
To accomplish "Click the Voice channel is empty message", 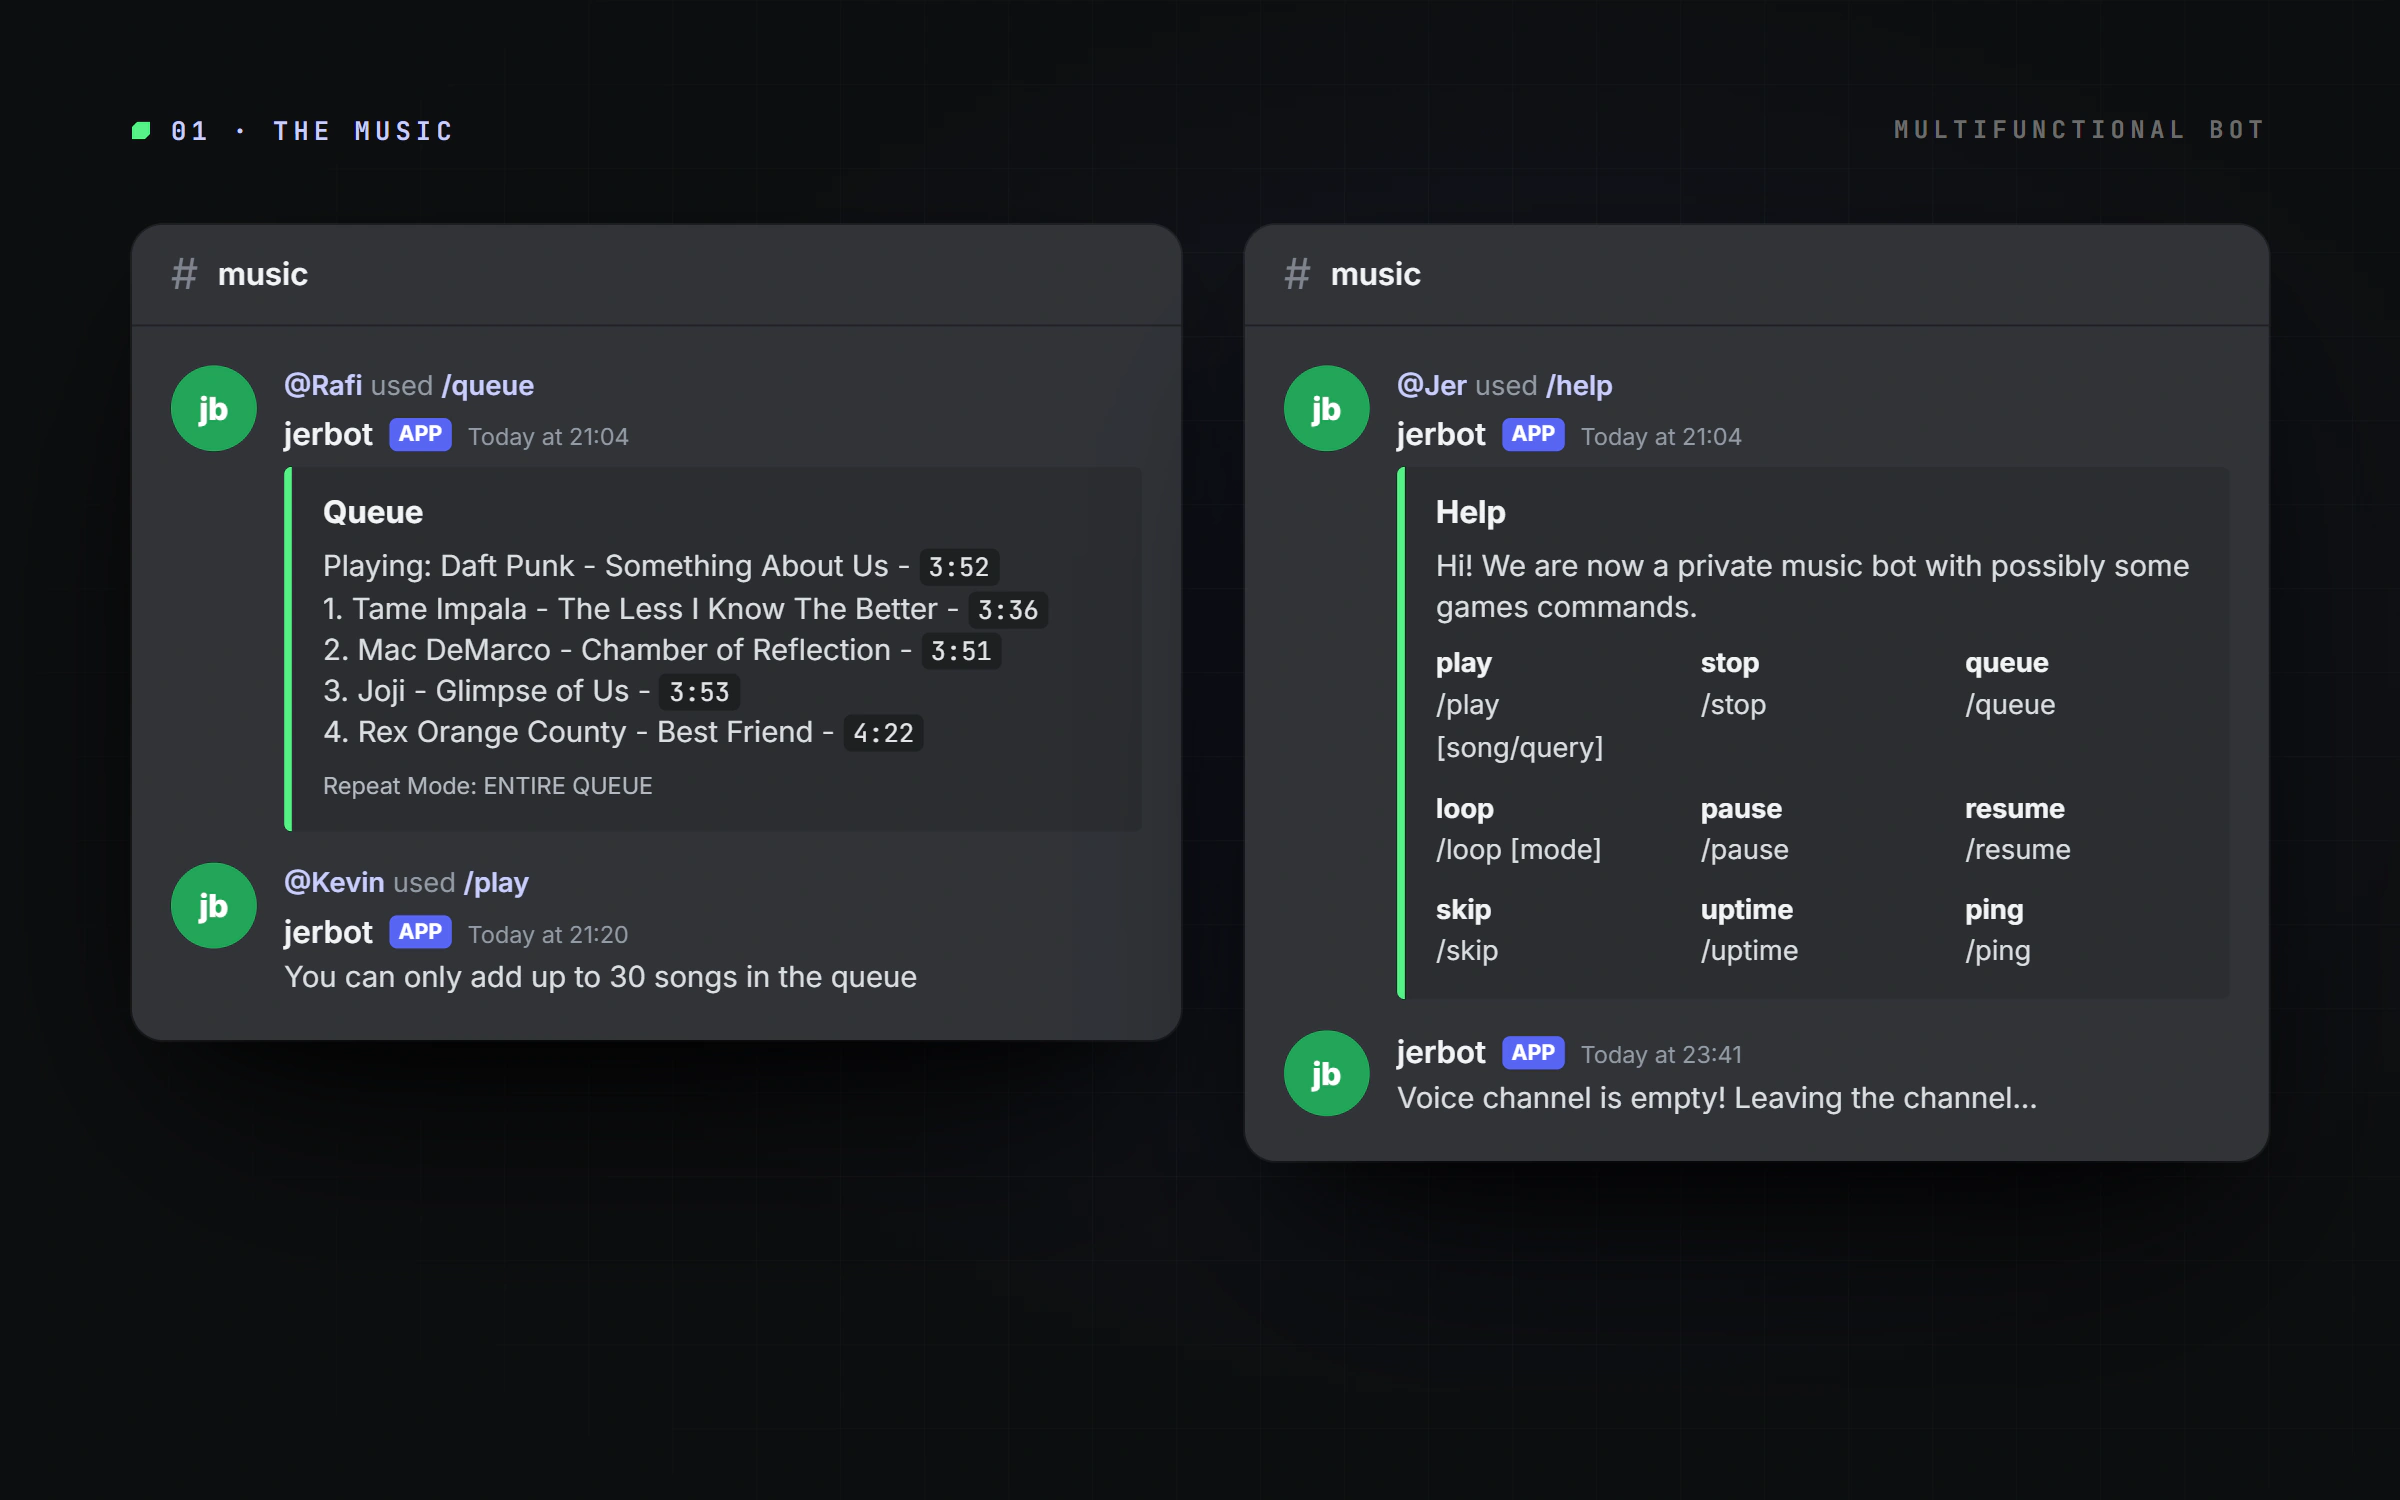I will pyautogui.click(x=1717, y=1098).
